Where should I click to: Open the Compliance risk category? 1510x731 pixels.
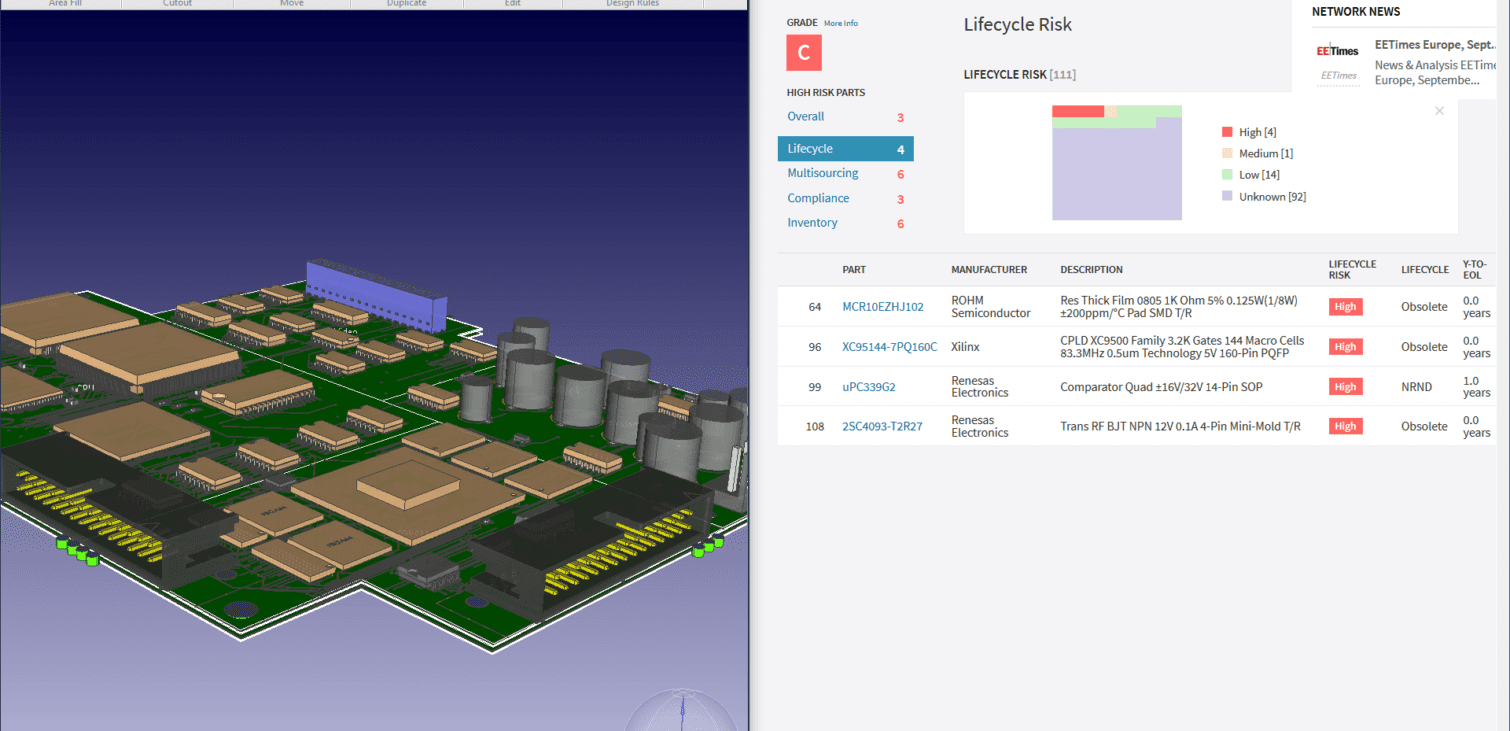pos(818,199)
